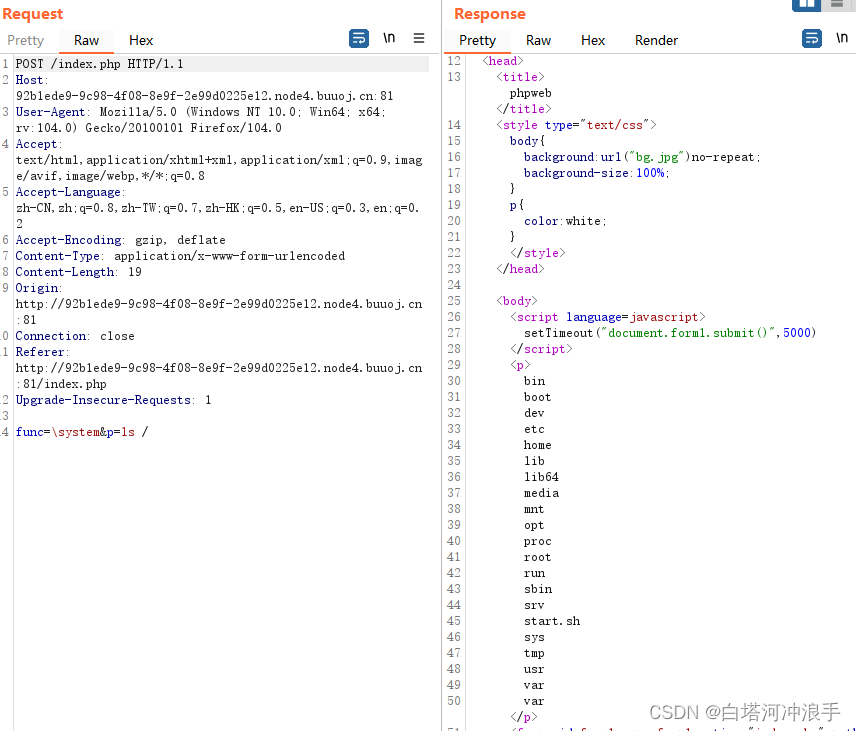Click the Accept-Language header name
This screenshot has height=731, width=856.
[x=68, y=192]
